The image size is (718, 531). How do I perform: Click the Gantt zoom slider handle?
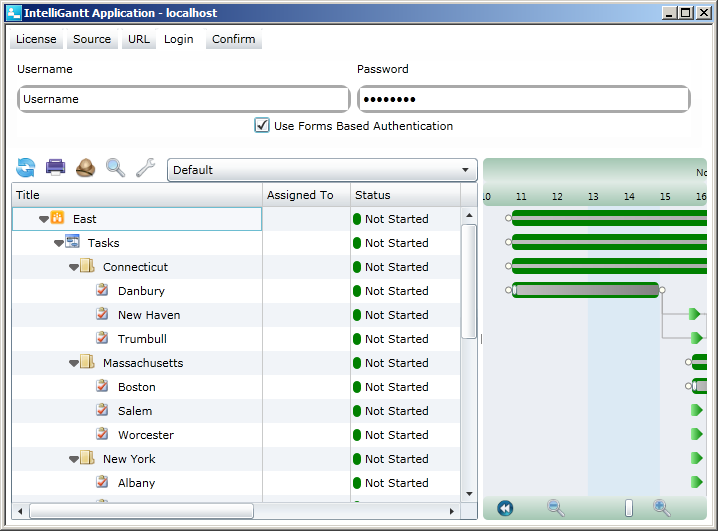click(629, 508)
